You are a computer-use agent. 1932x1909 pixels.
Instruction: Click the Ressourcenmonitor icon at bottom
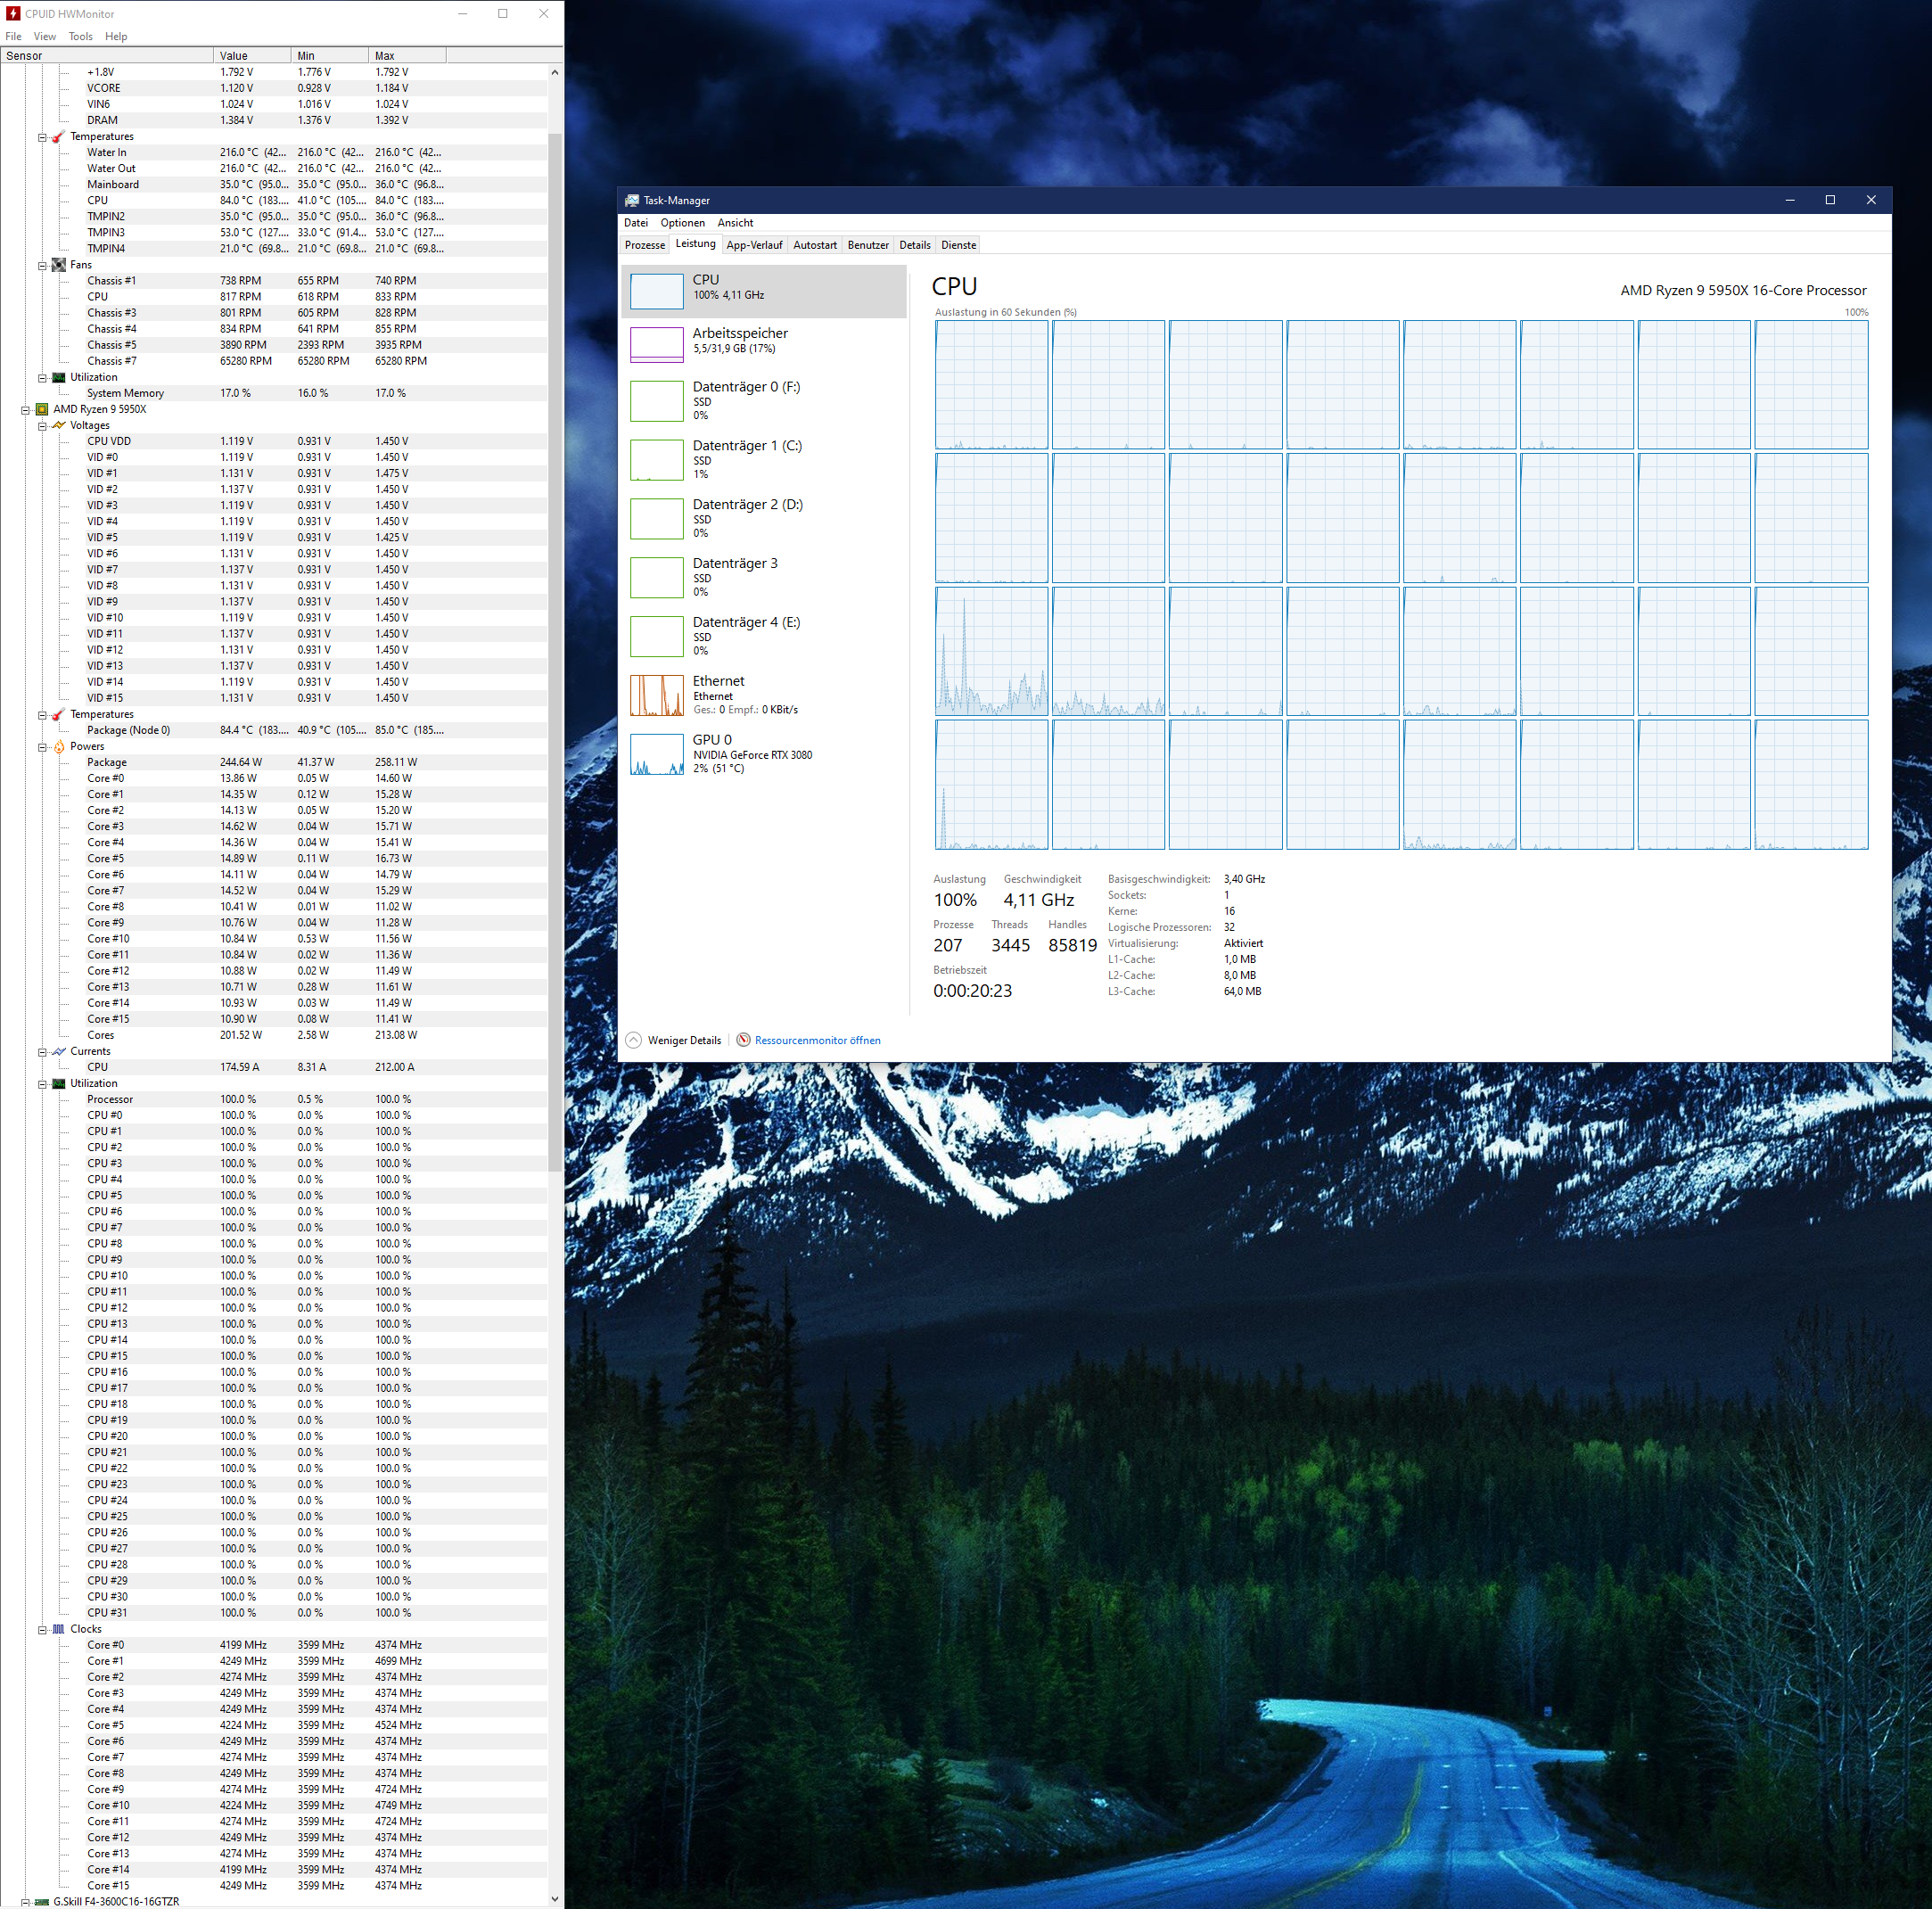[x=743, y=1040]
